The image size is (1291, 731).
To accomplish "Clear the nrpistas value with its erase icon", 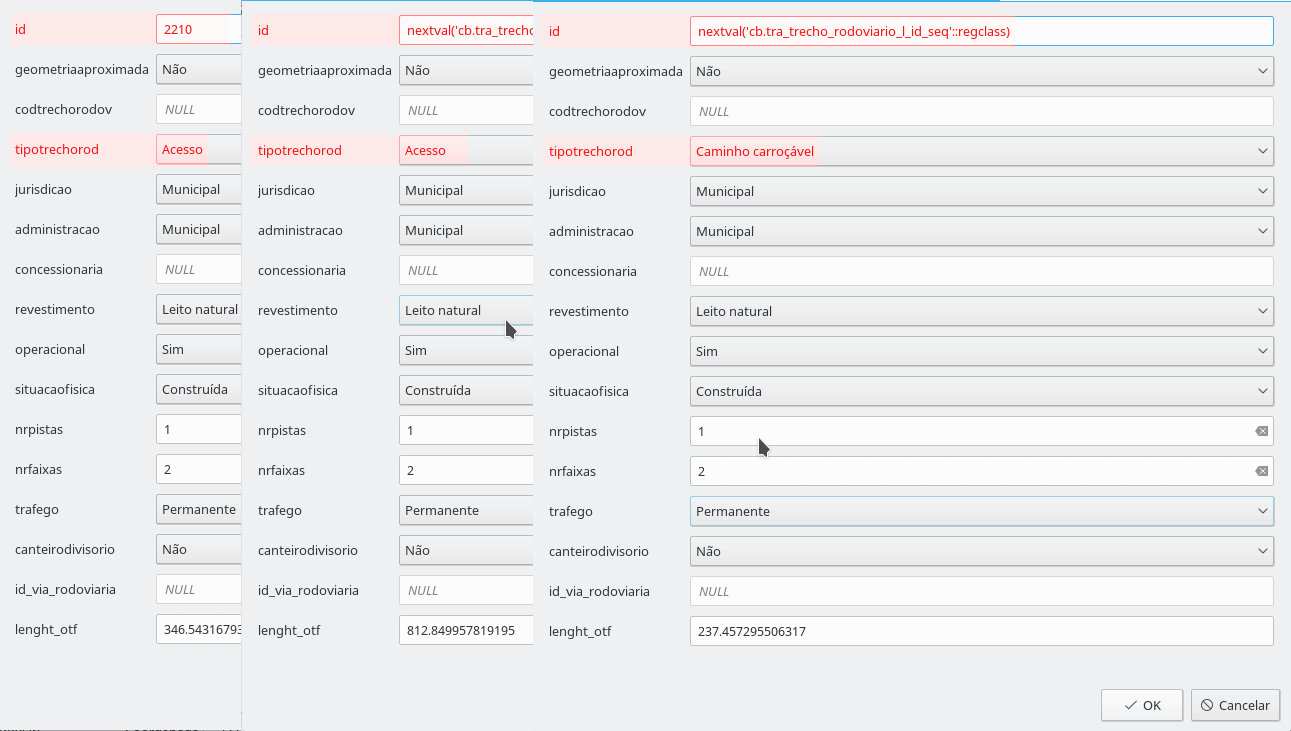I will [1261, 431].
